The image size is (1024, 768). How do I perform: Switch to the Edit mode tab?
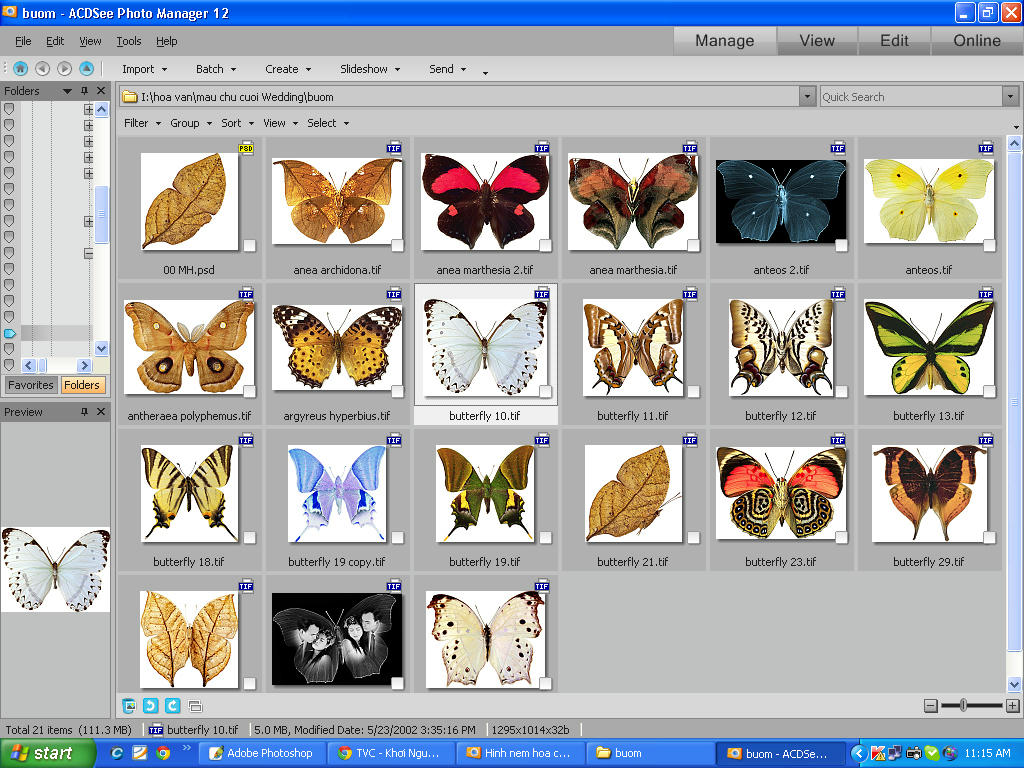point(894,40)
